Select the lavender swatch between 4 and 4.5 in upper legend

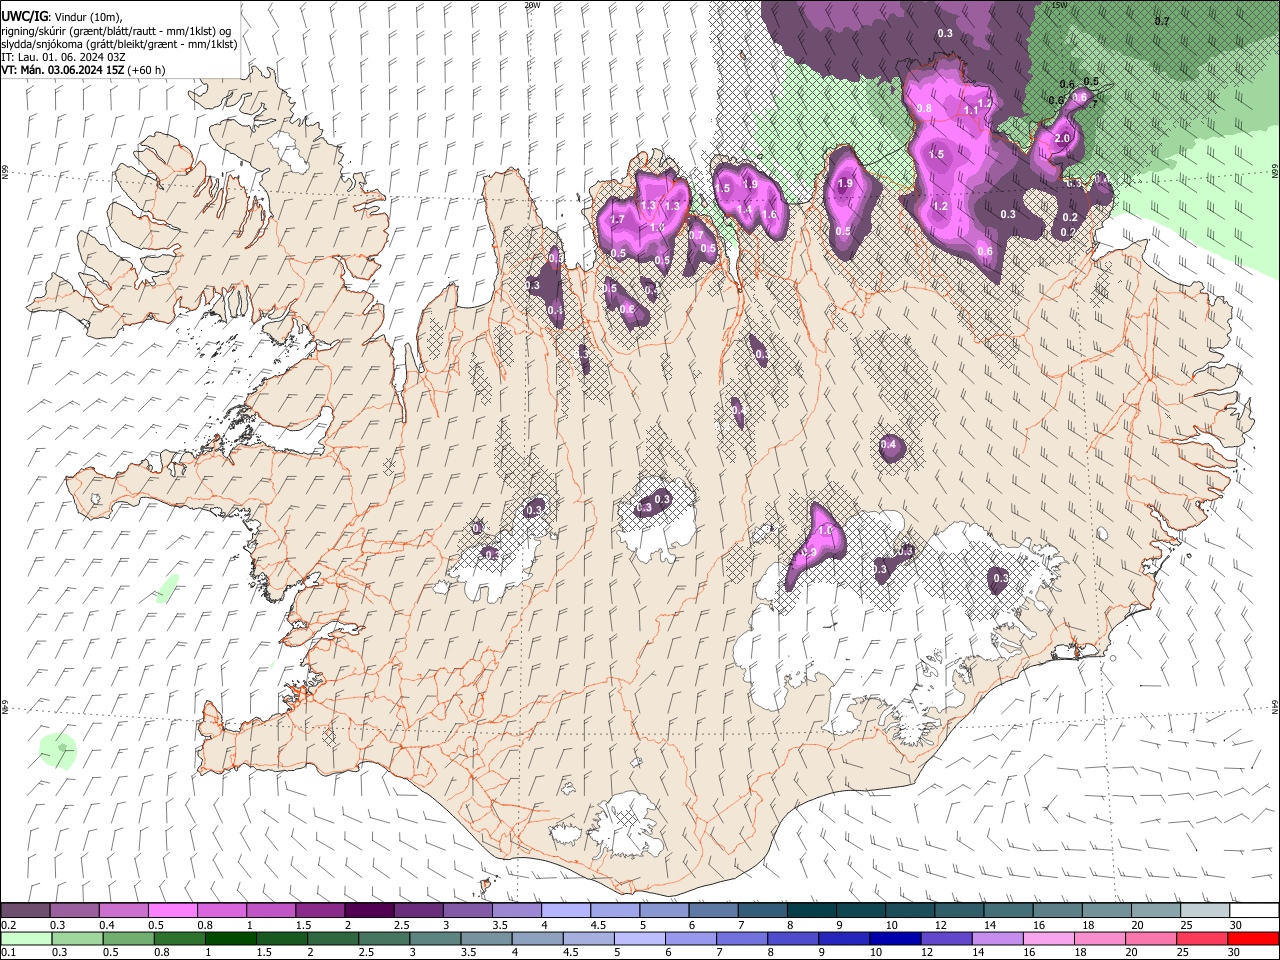pyautogui.click(x=564, y=910)
